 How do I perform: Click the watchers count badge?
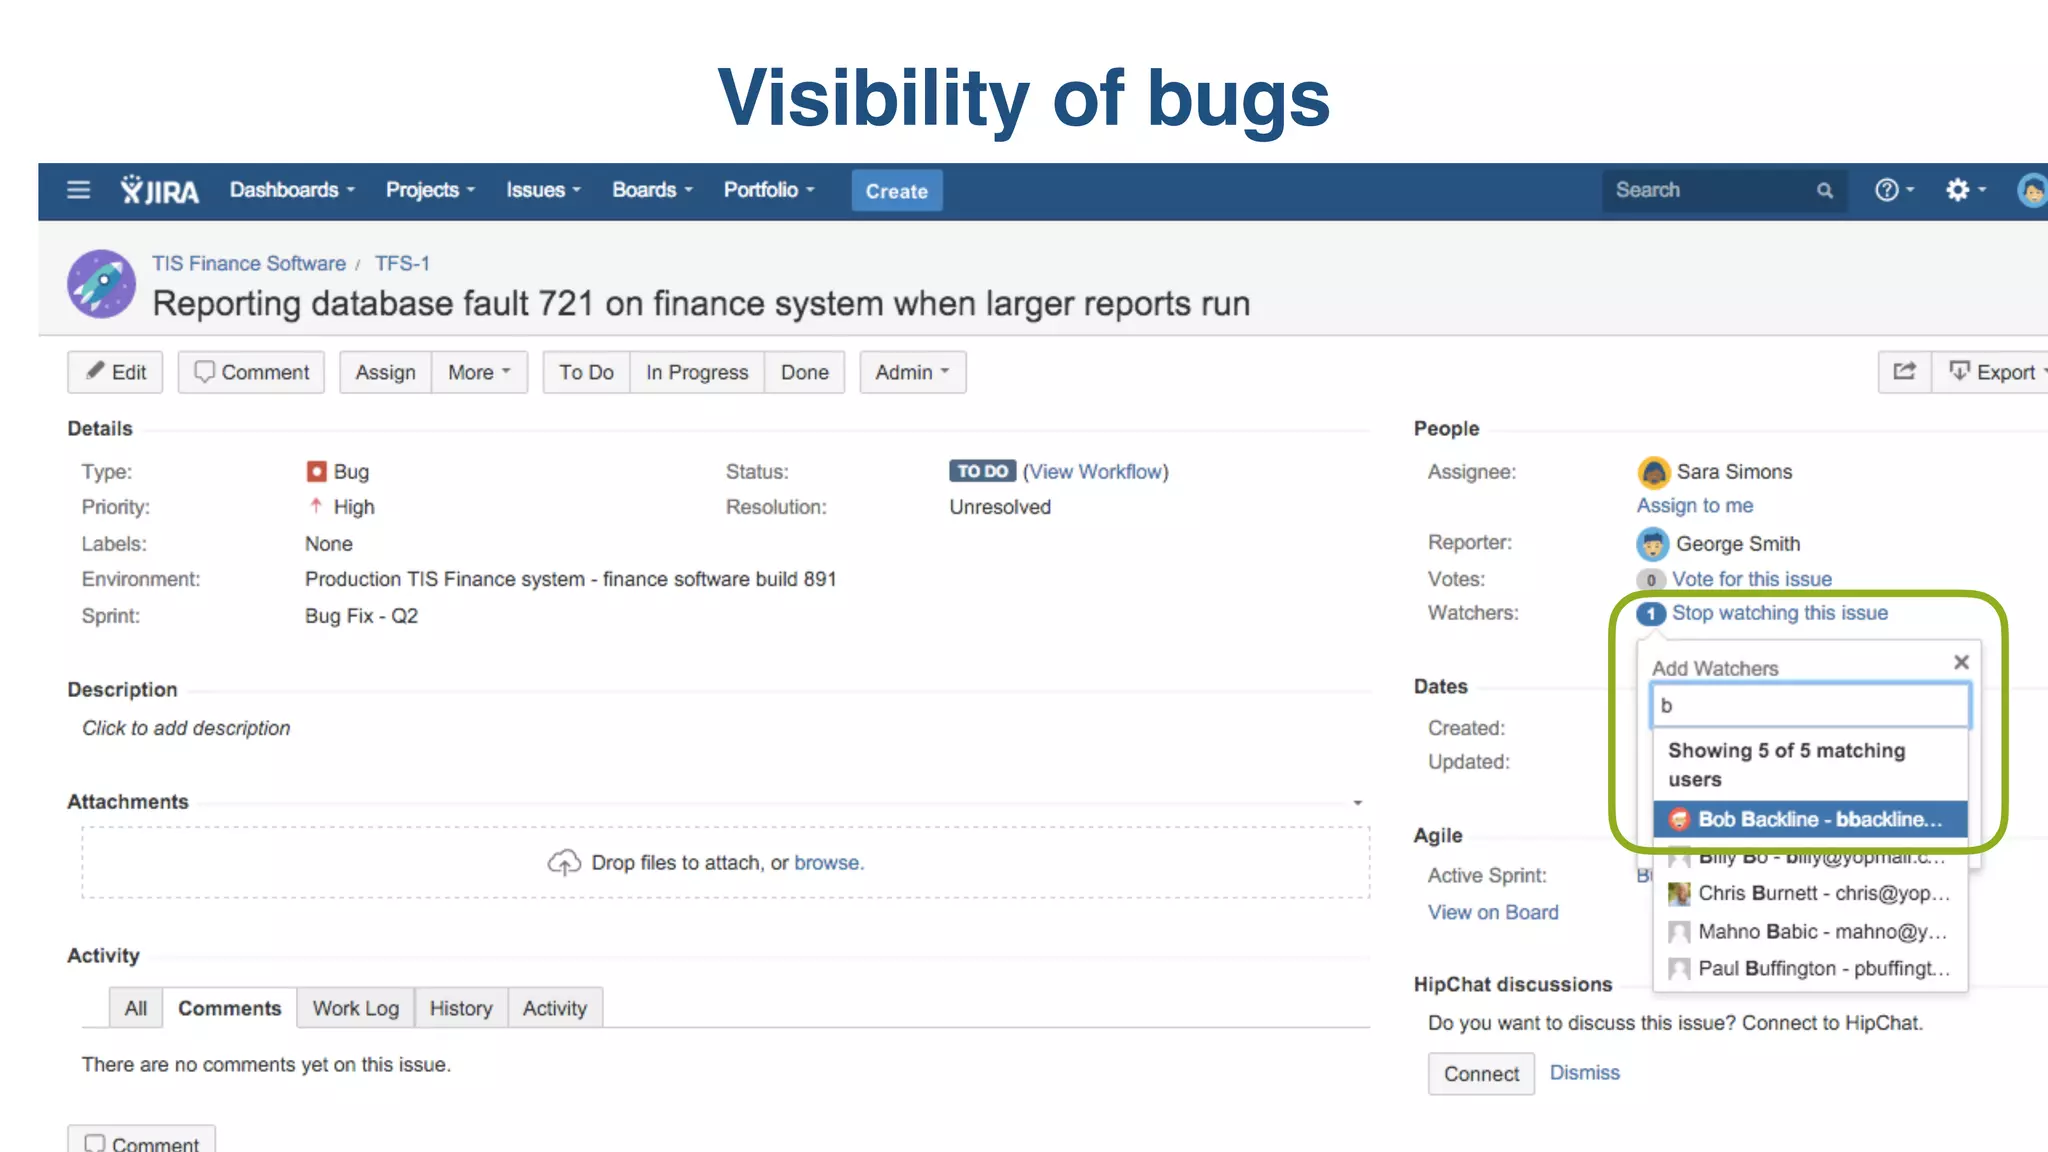(1650, 614)
